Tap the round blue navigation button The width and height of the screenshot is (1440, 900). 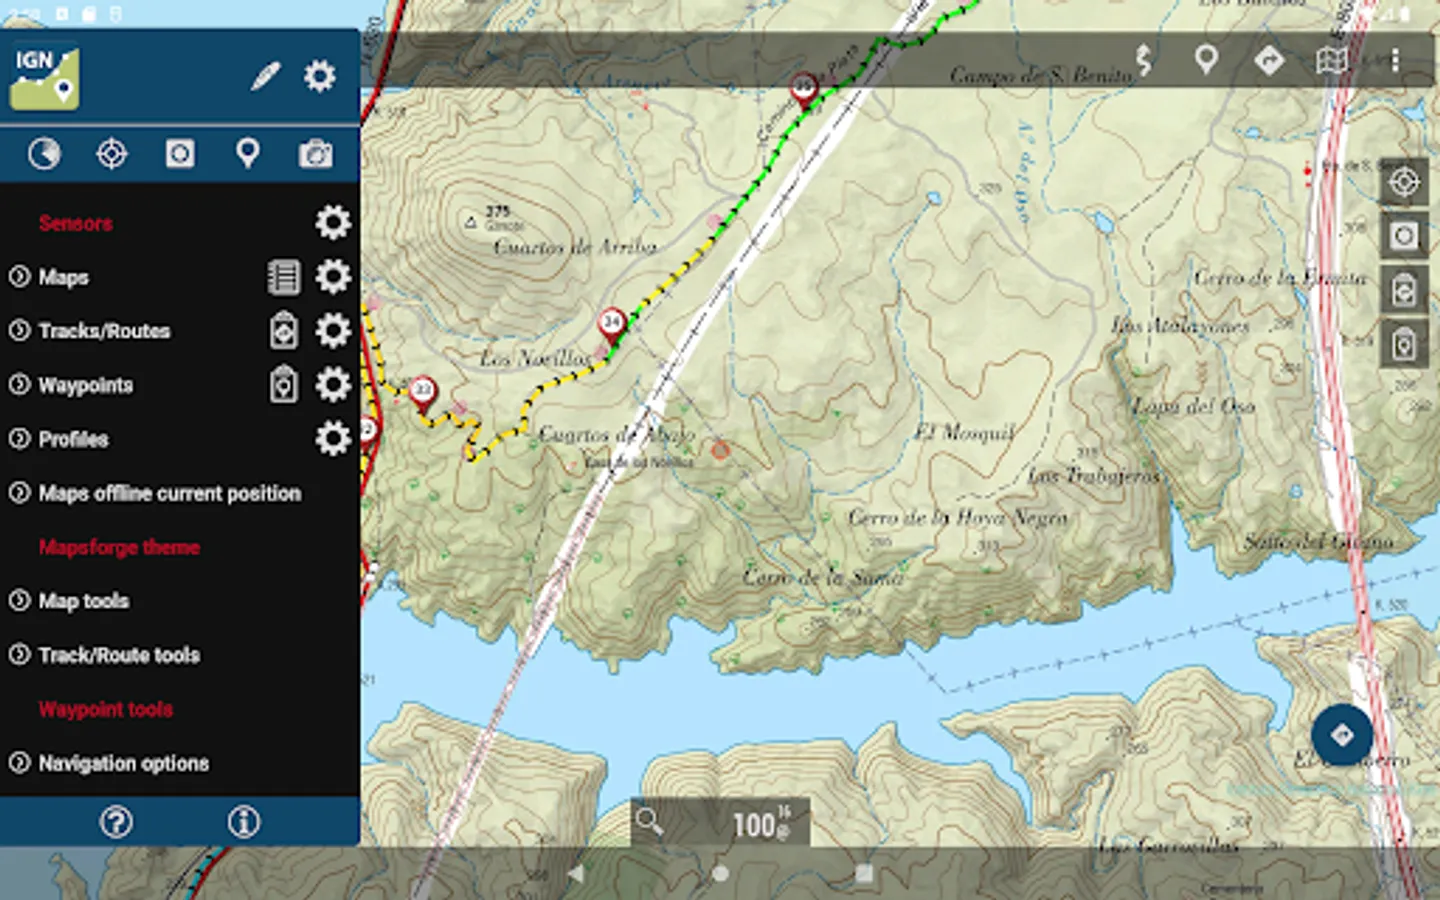tap(1342, 735)
